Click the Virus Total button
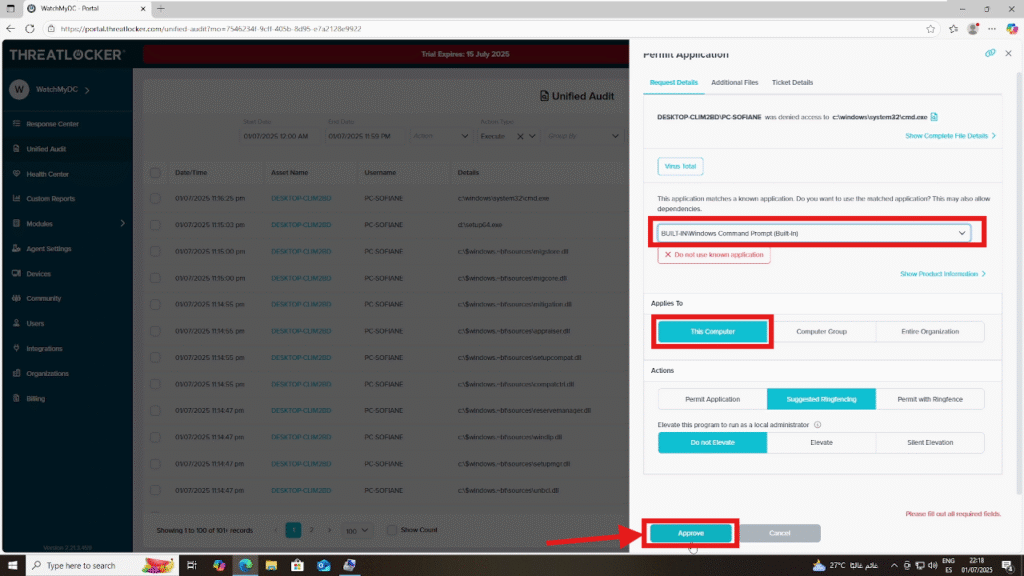 click(680, 167)
